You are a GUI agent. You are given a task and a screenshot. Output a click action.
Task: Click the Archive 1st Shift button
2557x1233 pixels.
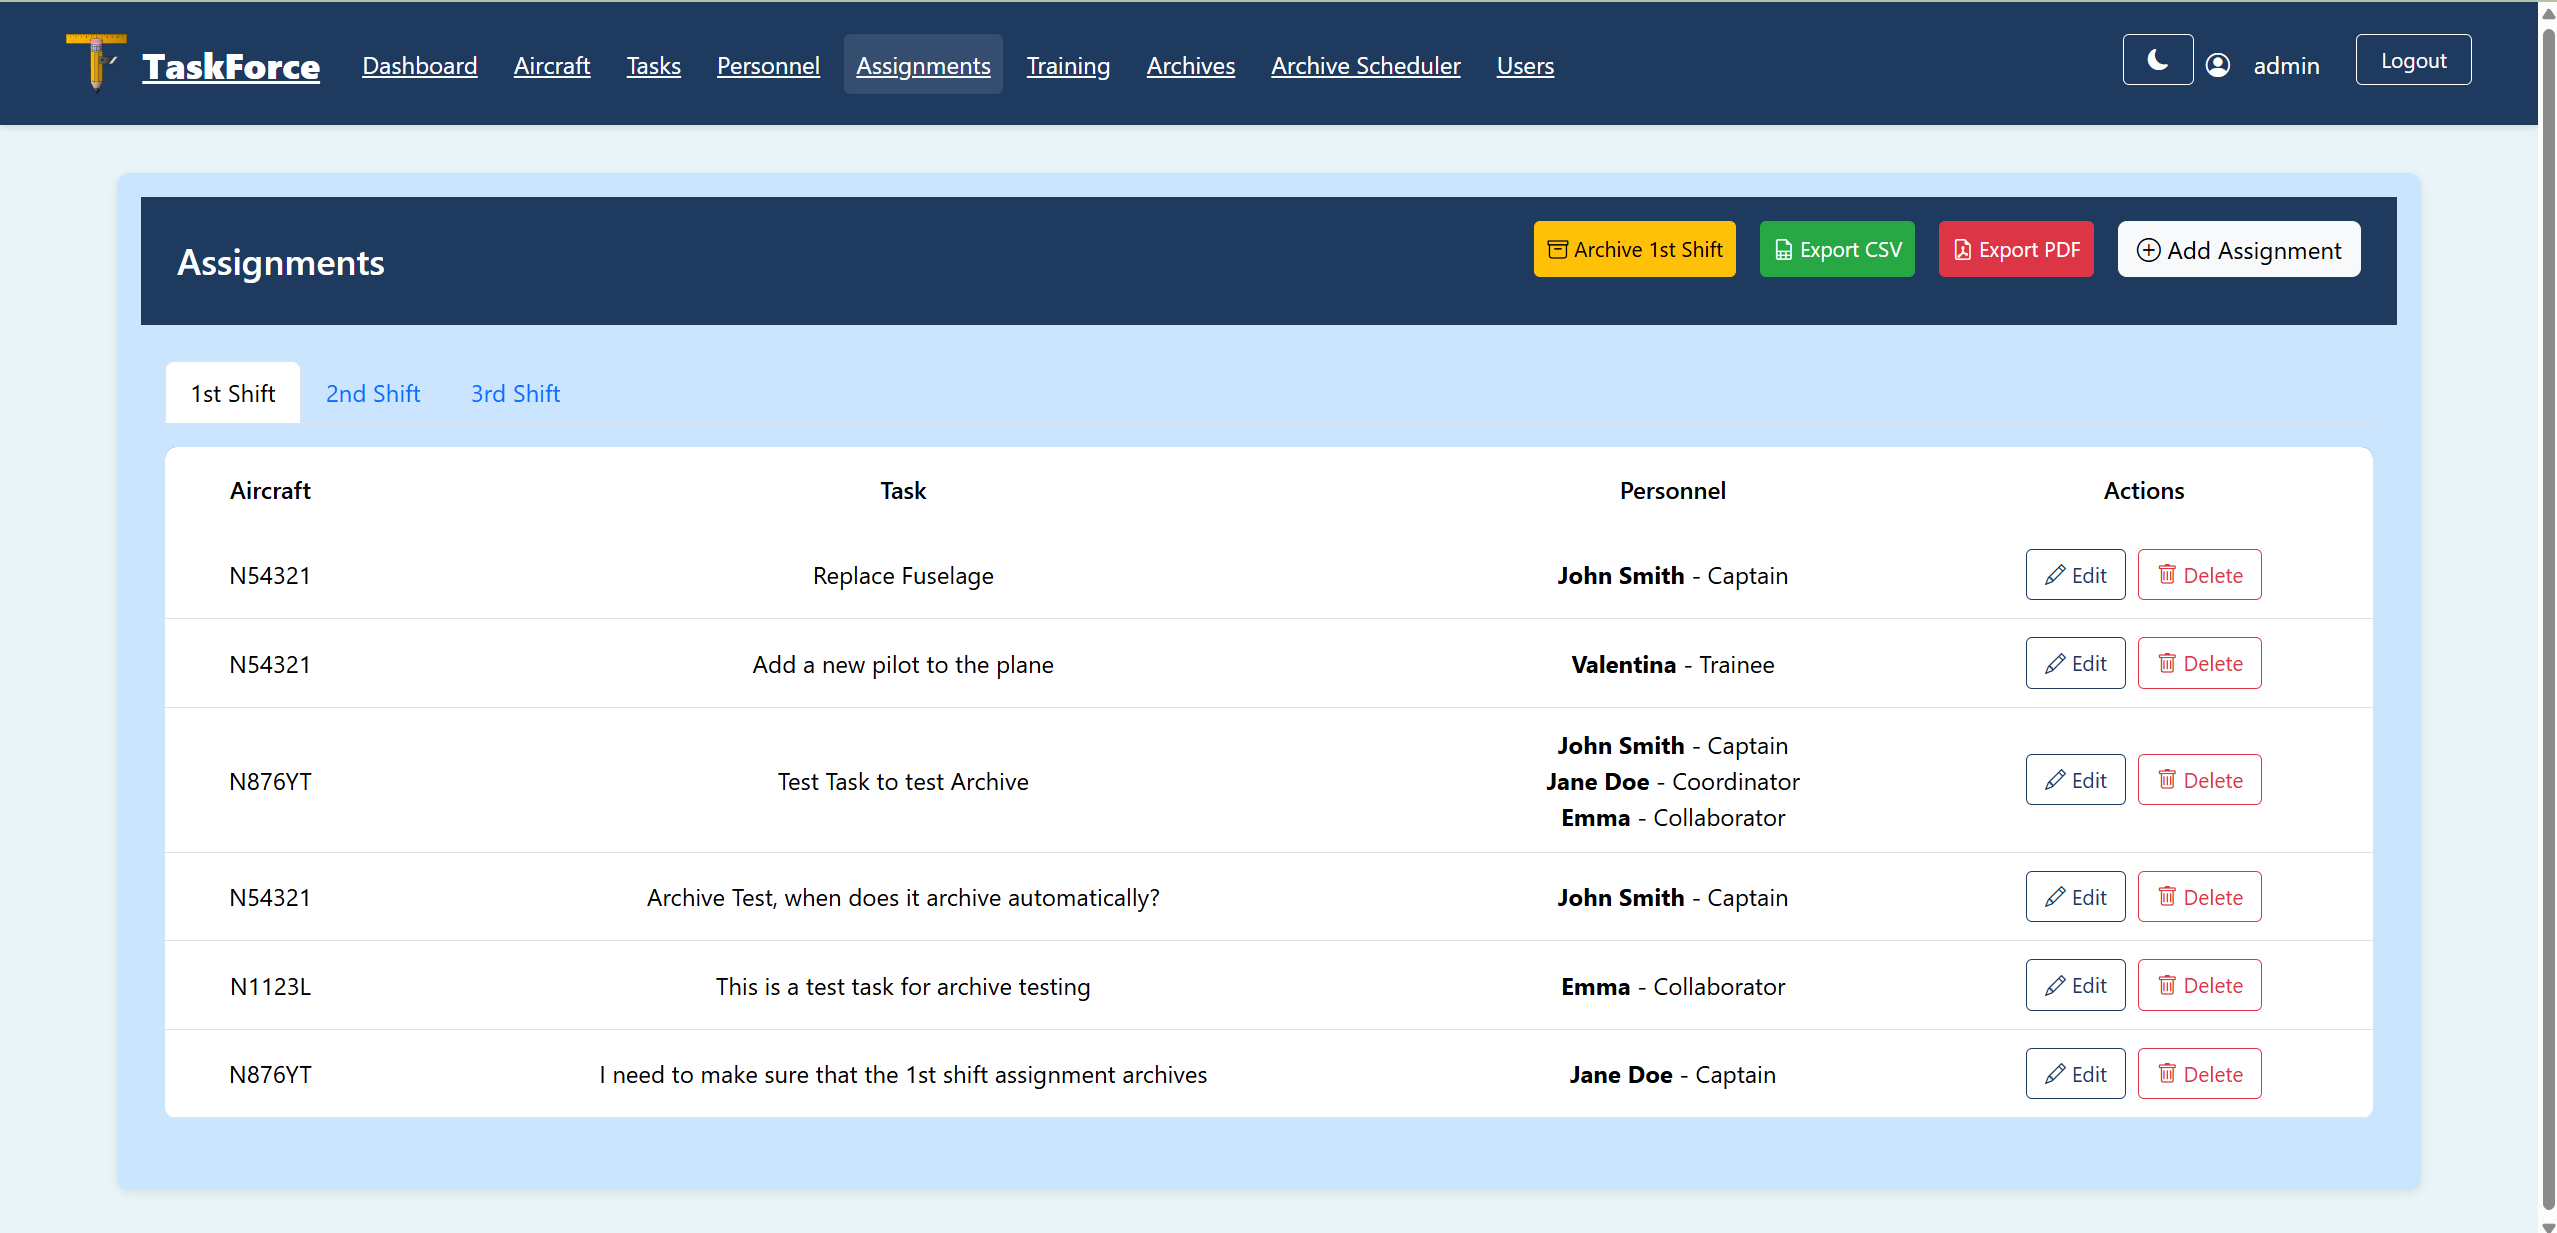point(1634,250)
